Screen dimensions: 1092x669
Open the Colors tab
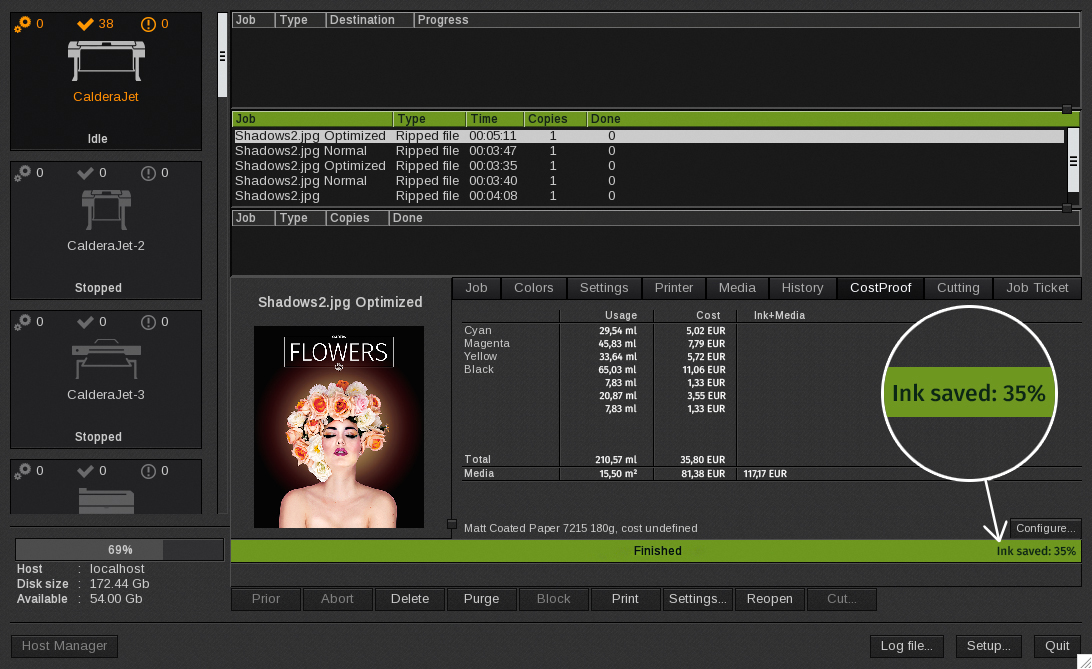(533, 288)
